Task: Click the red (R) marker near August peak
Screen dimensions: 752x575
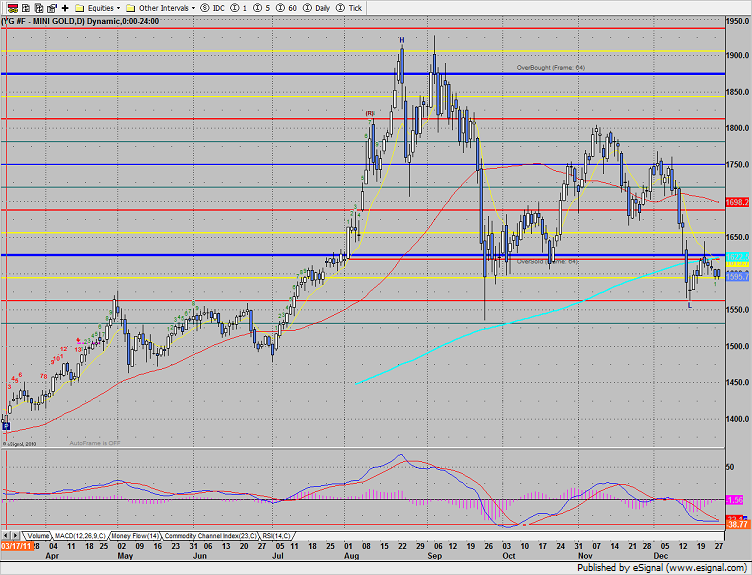Action: tap(369, 113)
